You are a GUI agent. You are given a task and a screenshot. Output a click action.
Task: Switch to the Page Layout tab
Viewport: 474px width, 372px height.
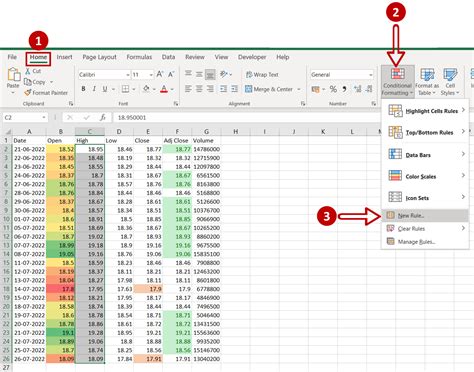(99, 57)
